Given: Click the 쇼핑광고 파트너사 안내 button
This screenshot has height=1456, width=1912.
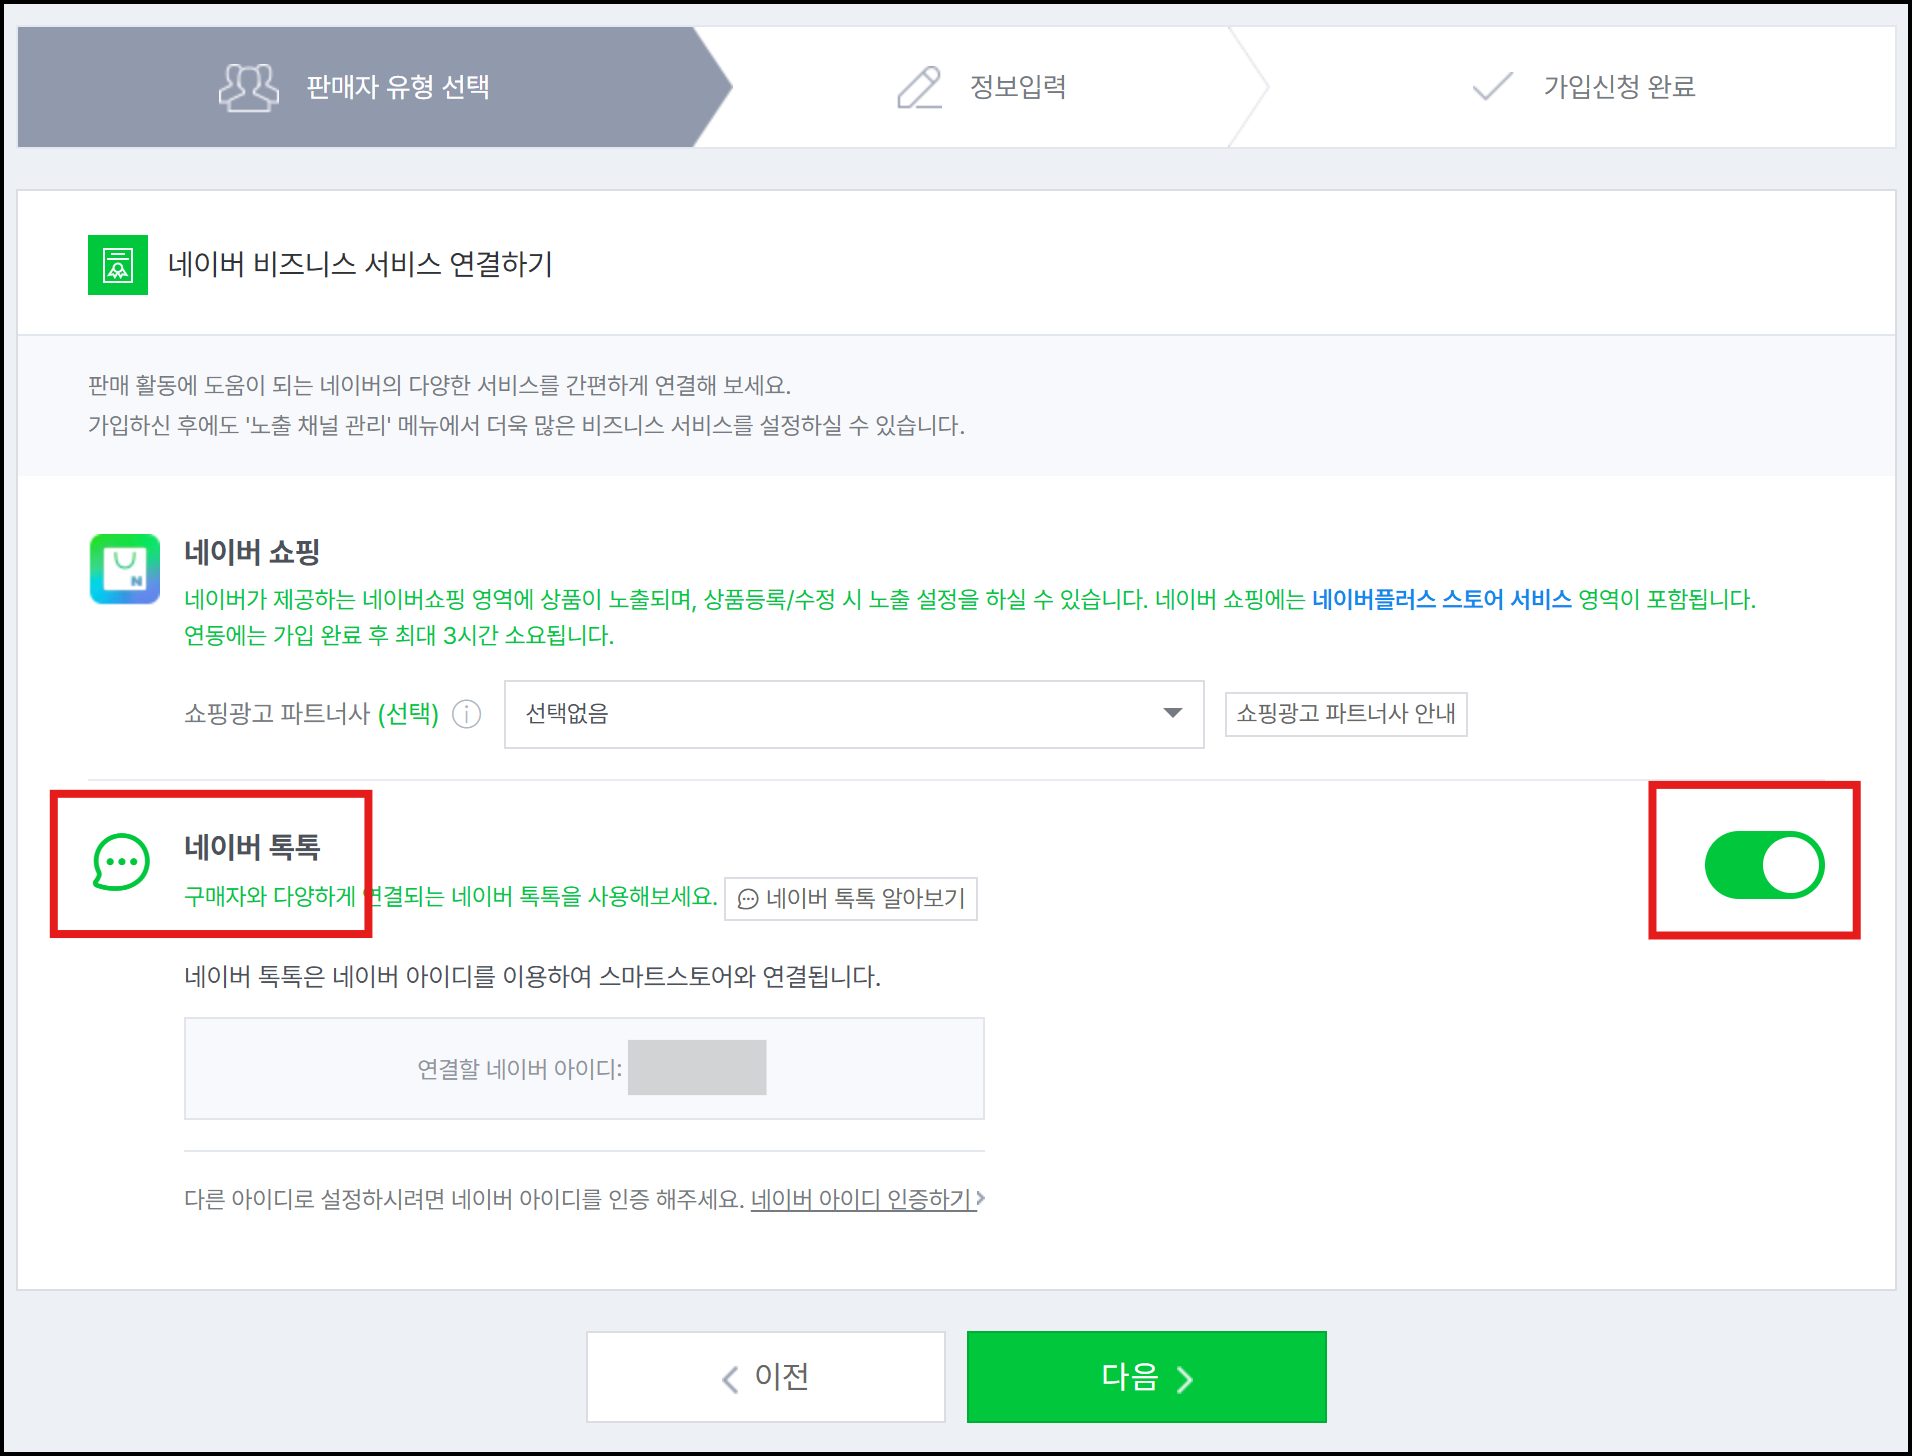Looking at the screenshot, I should (1346, 714).
